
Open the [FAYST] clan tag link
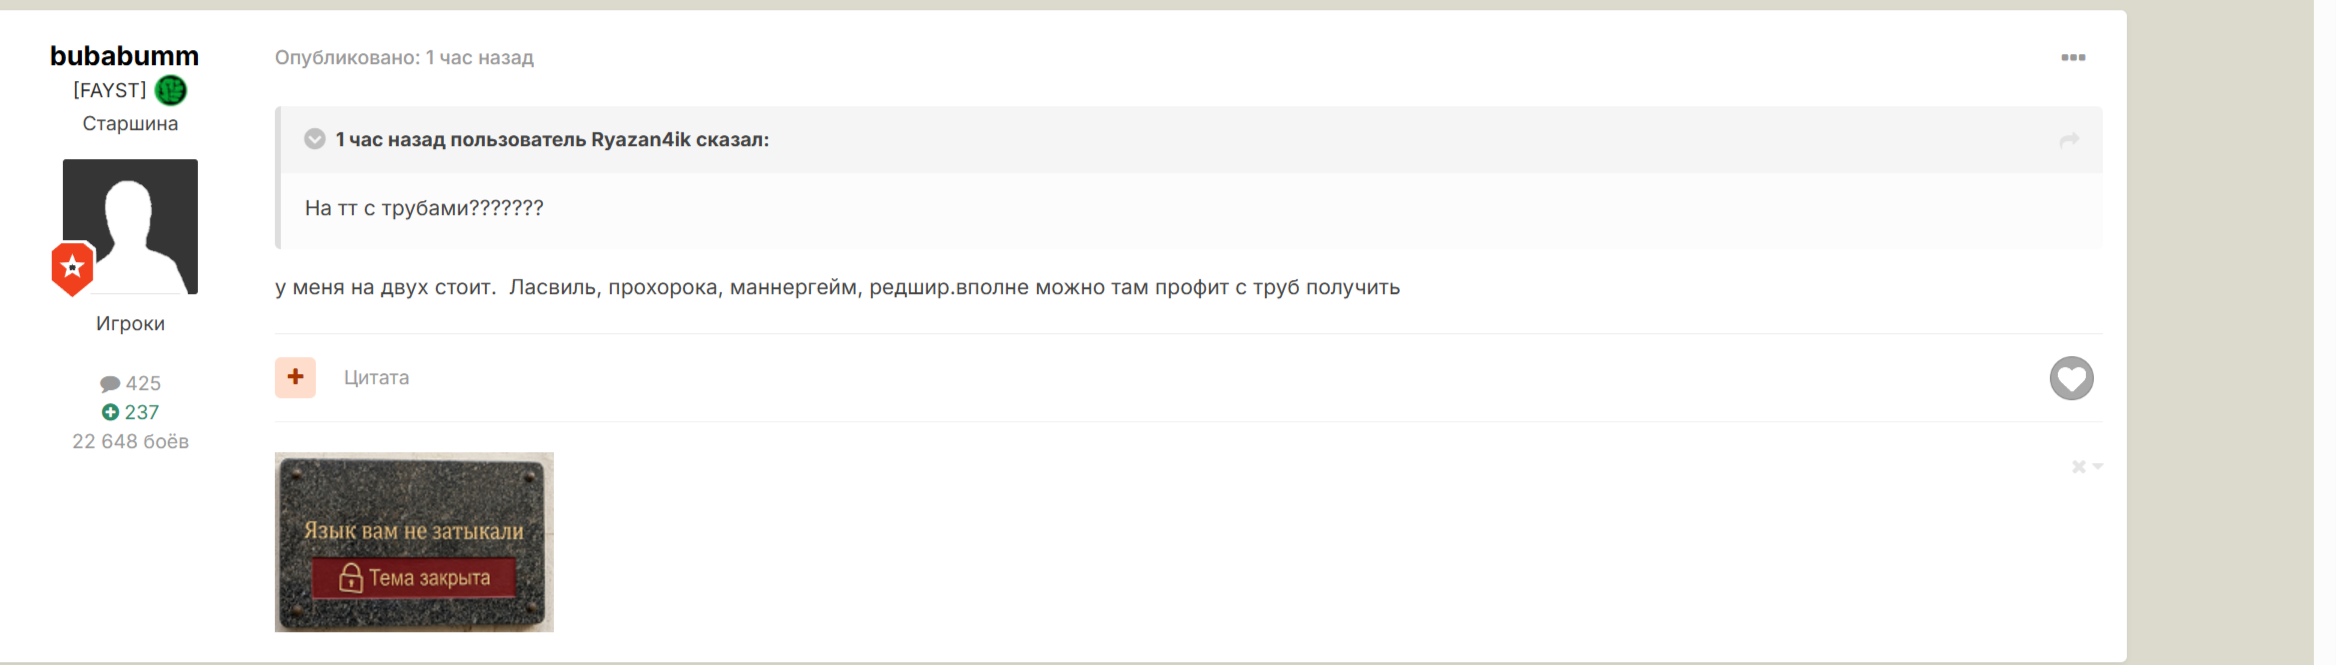[109, 90]
